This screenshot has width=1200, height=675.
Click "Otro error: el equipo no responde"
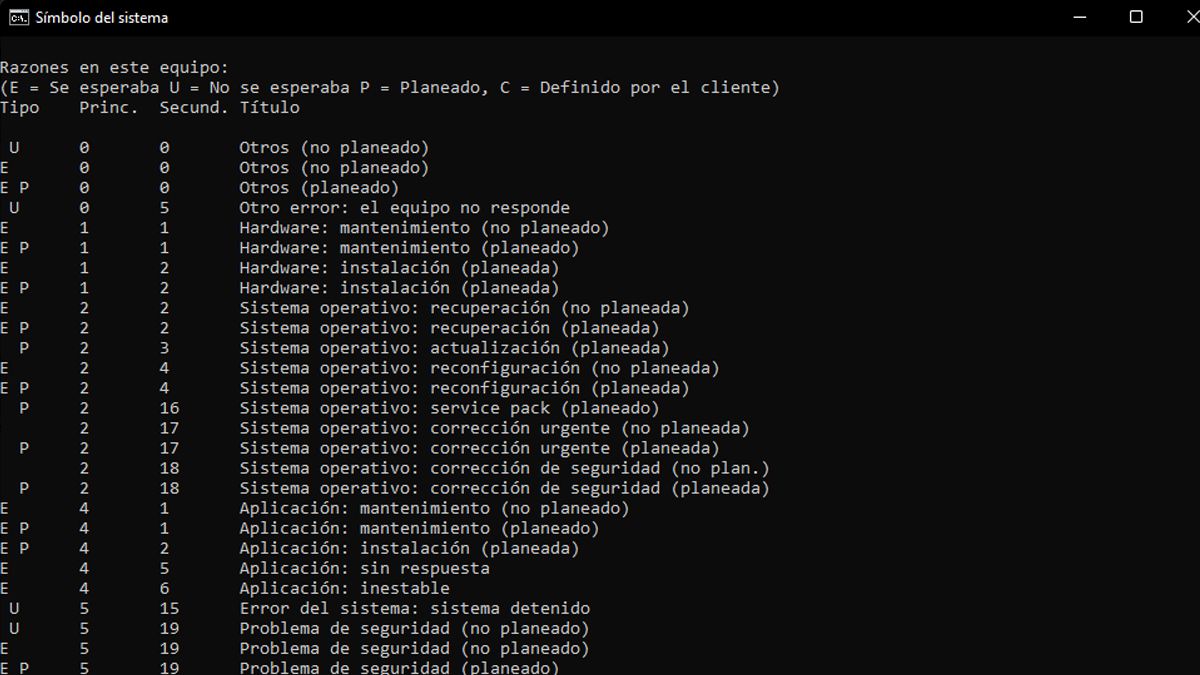[x=404, y=208]
